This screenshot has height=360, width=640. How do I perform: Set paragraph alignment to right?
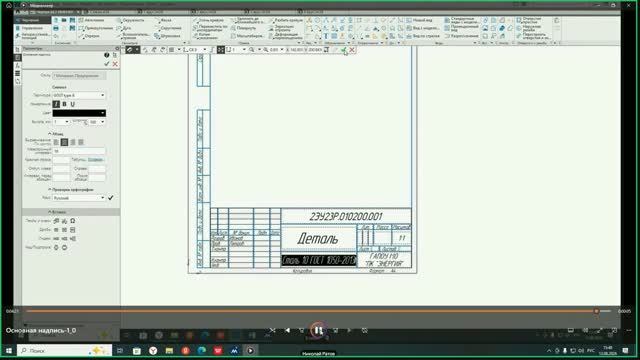tap(73, 142)
